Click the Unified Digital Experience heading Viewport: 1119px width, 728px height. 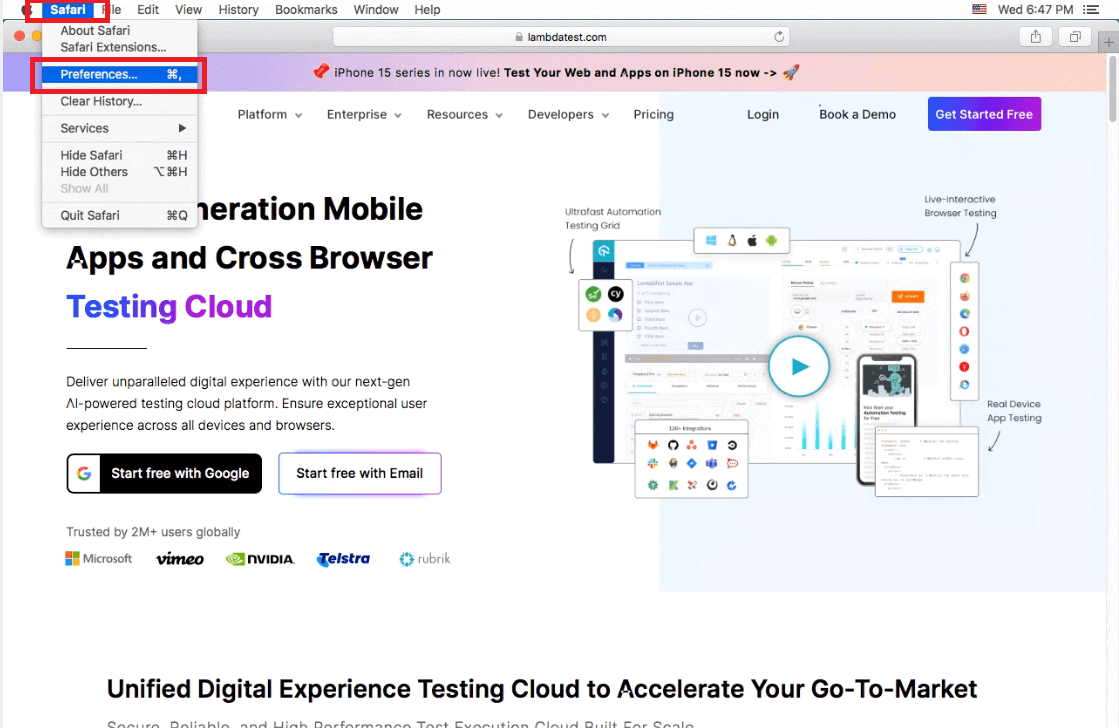[542, 689]
